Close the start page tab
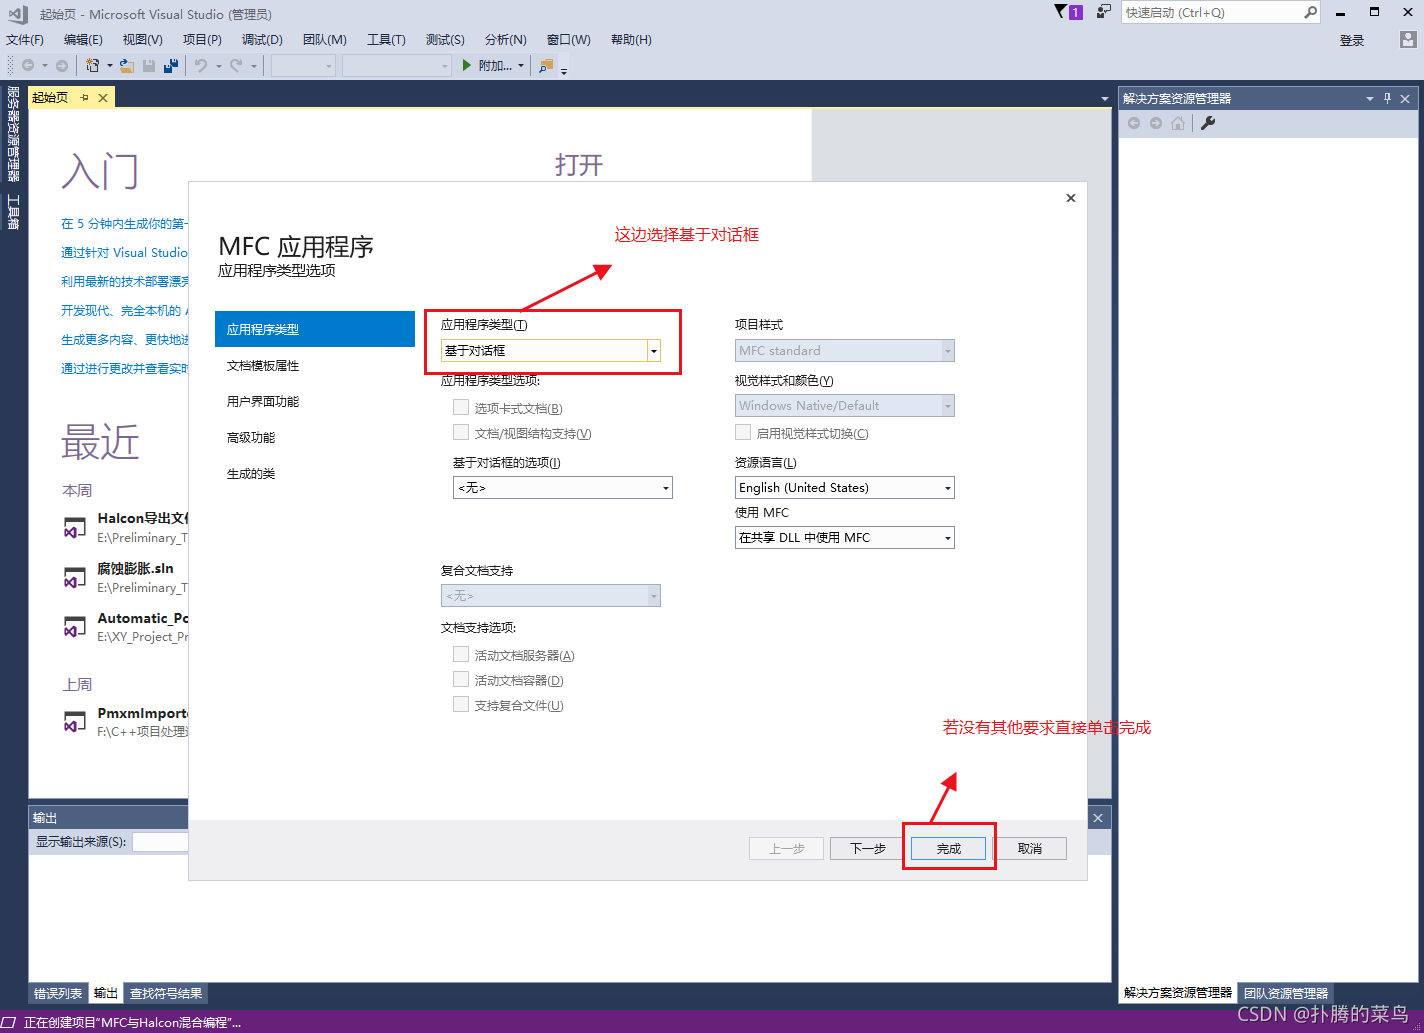Viewport: 1424px width, 1033px height. pyautogui.click(x=103, y=98)
